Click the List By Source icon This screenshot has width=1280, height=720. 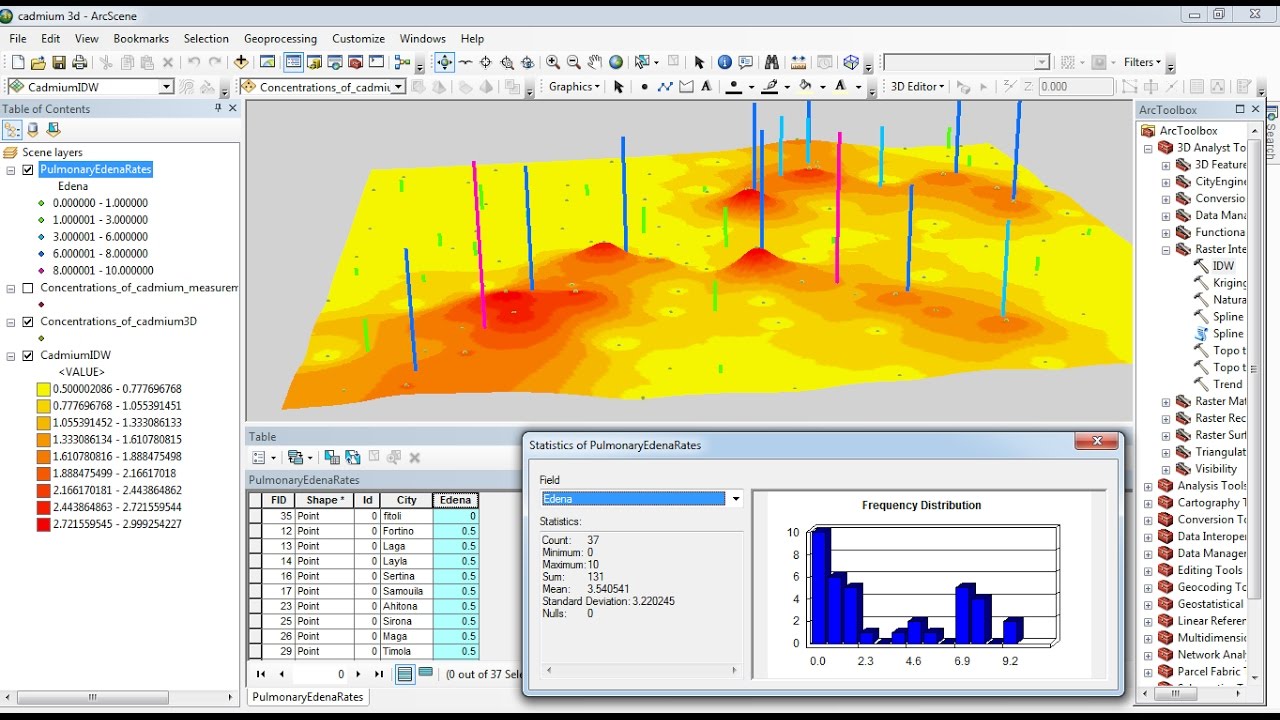pos(33,129)
